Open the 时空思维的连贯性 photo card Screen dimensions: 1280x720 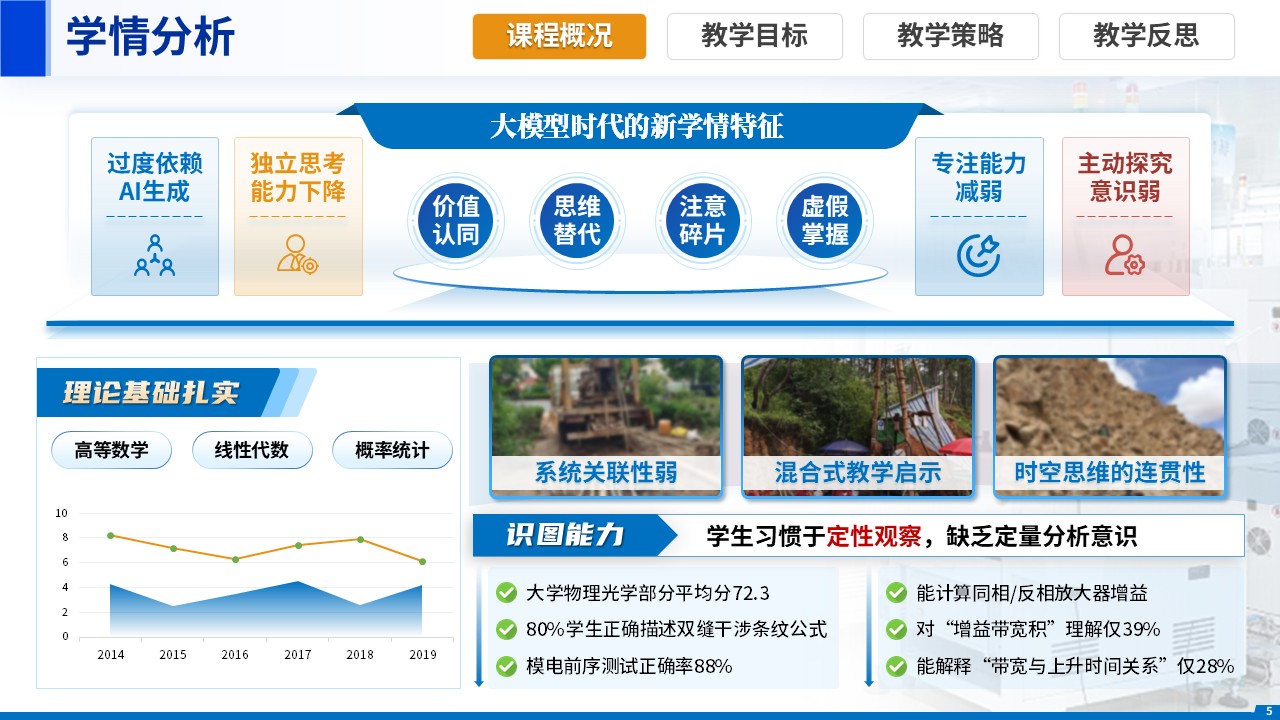(1110, 427)
